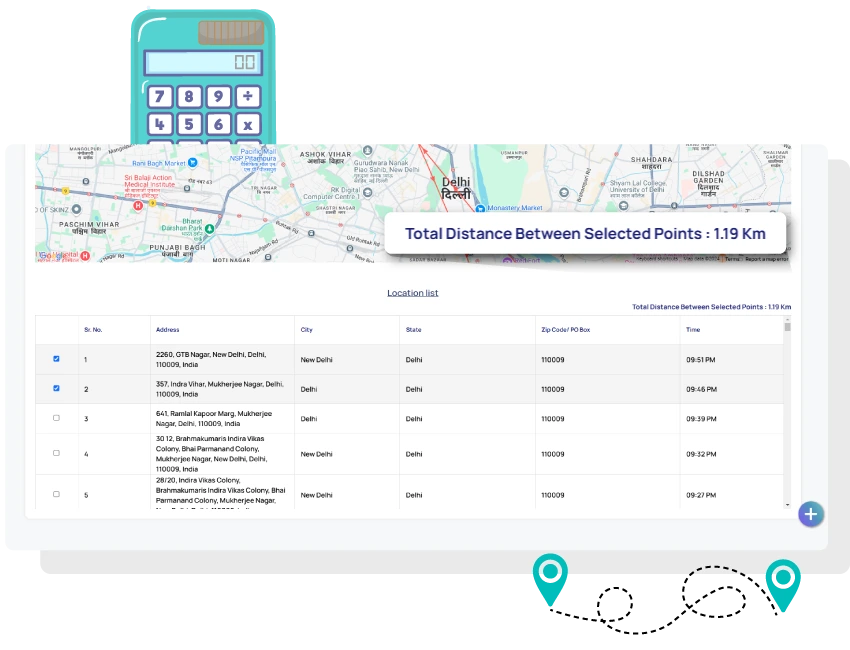Select hospital marker near Sri Balaji Action Medical Institute
The image size is (850, 650).
pos(137,206)
